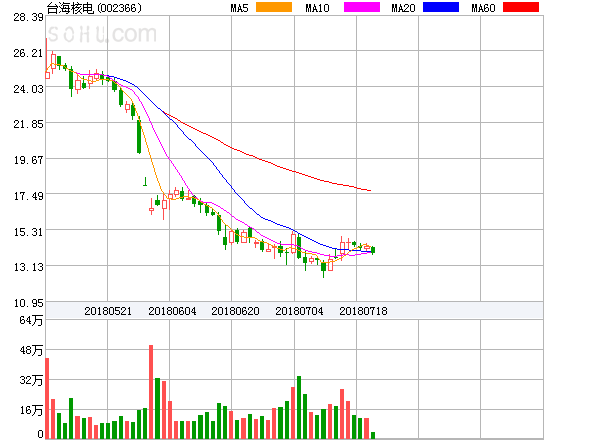Screen dimensions: 600x440
Task: Click the red MA60 legend swatch
Action: [x=521, y=7]
